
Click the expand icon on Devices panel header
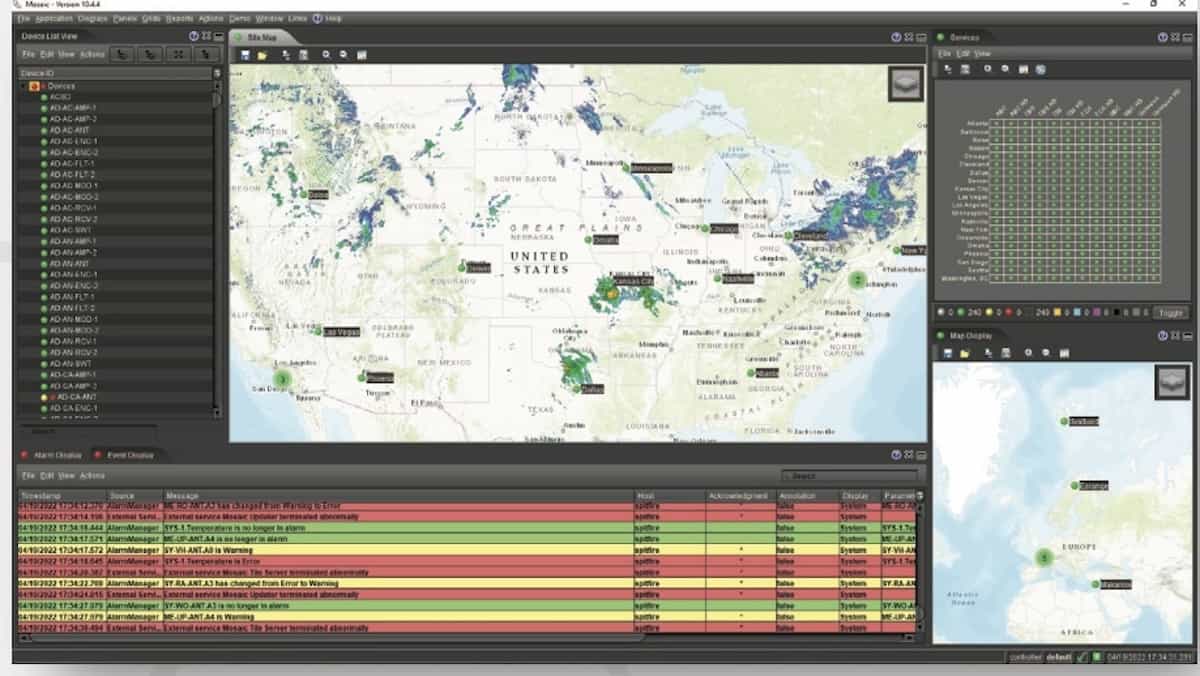click(1174, 38)
